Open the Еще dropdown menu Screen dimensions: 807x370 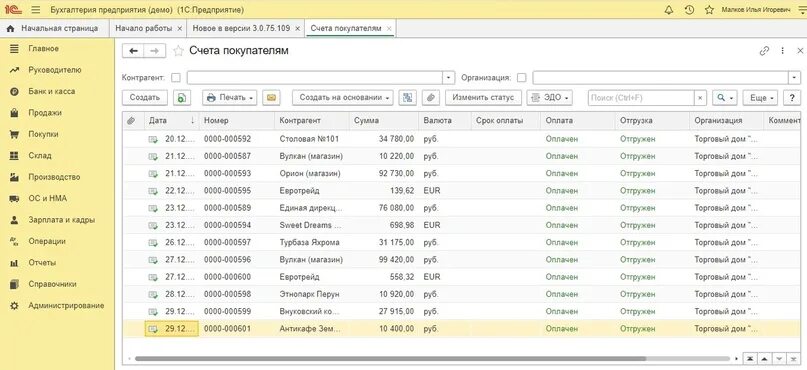coord(761,97)
